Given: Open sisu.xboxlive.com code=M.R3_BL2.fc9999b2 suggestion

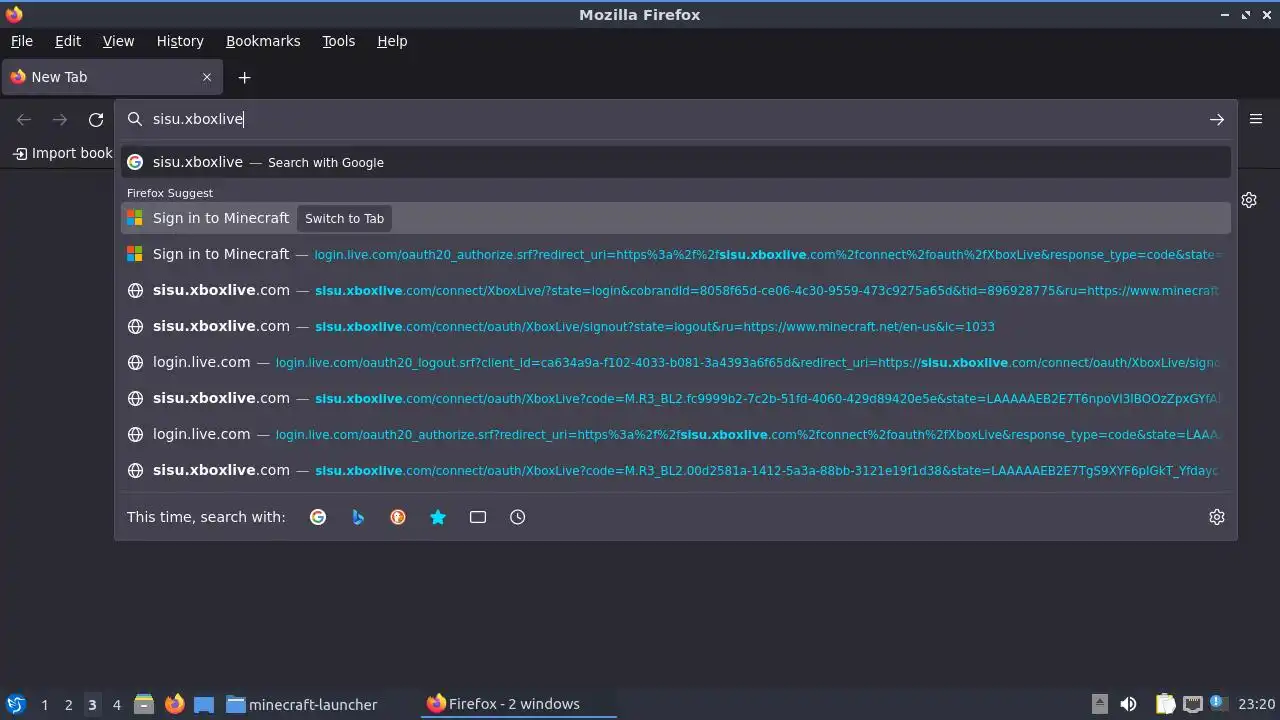Looking at the screenshot, I should [676, 398].
